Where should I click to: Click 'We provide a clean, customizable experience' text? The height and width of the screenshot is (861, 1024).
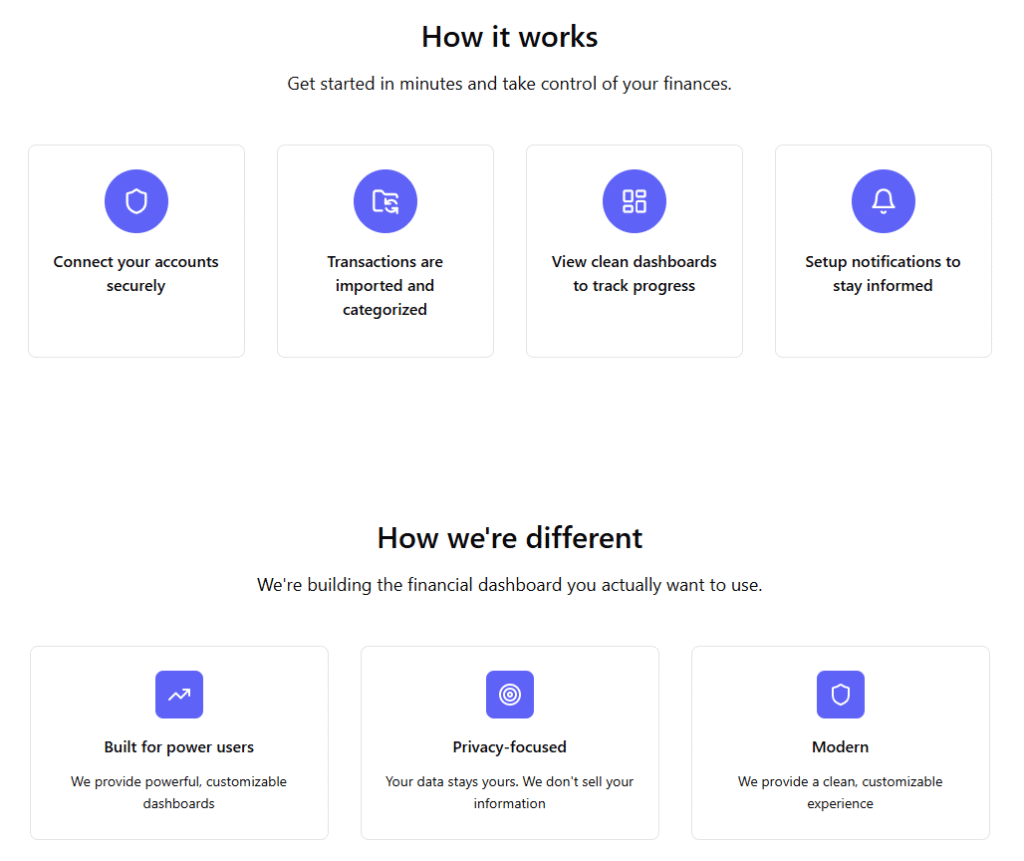coord(840,792)
